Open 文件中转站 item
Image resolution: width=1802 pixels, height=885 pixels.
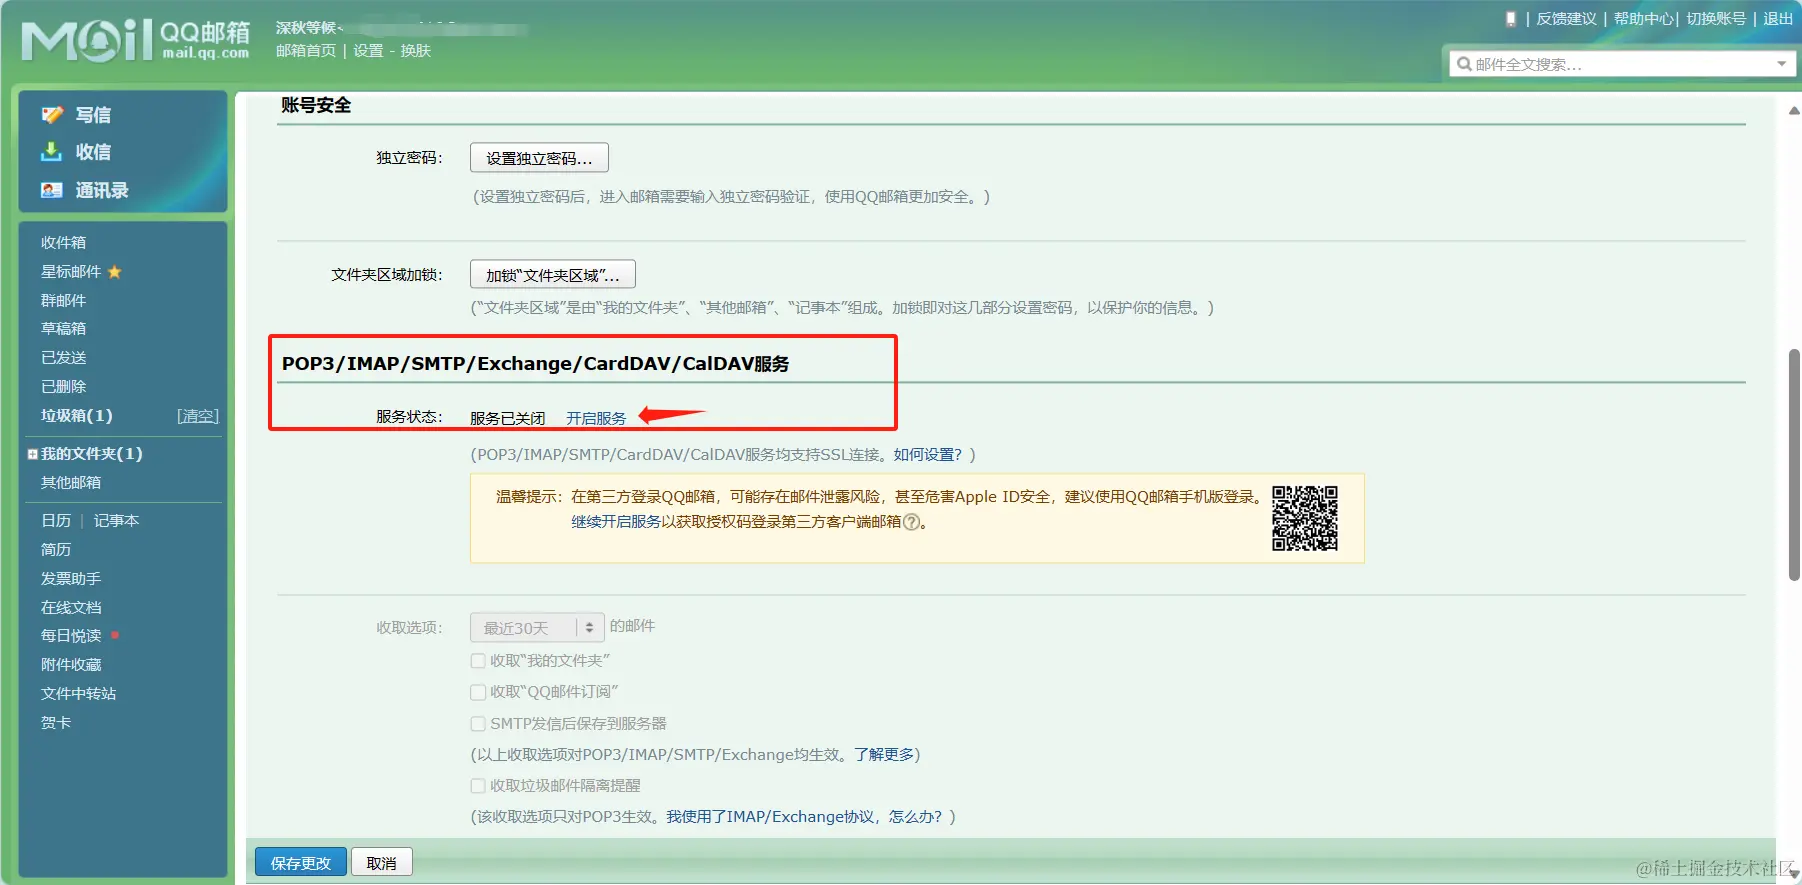point(78,694)
